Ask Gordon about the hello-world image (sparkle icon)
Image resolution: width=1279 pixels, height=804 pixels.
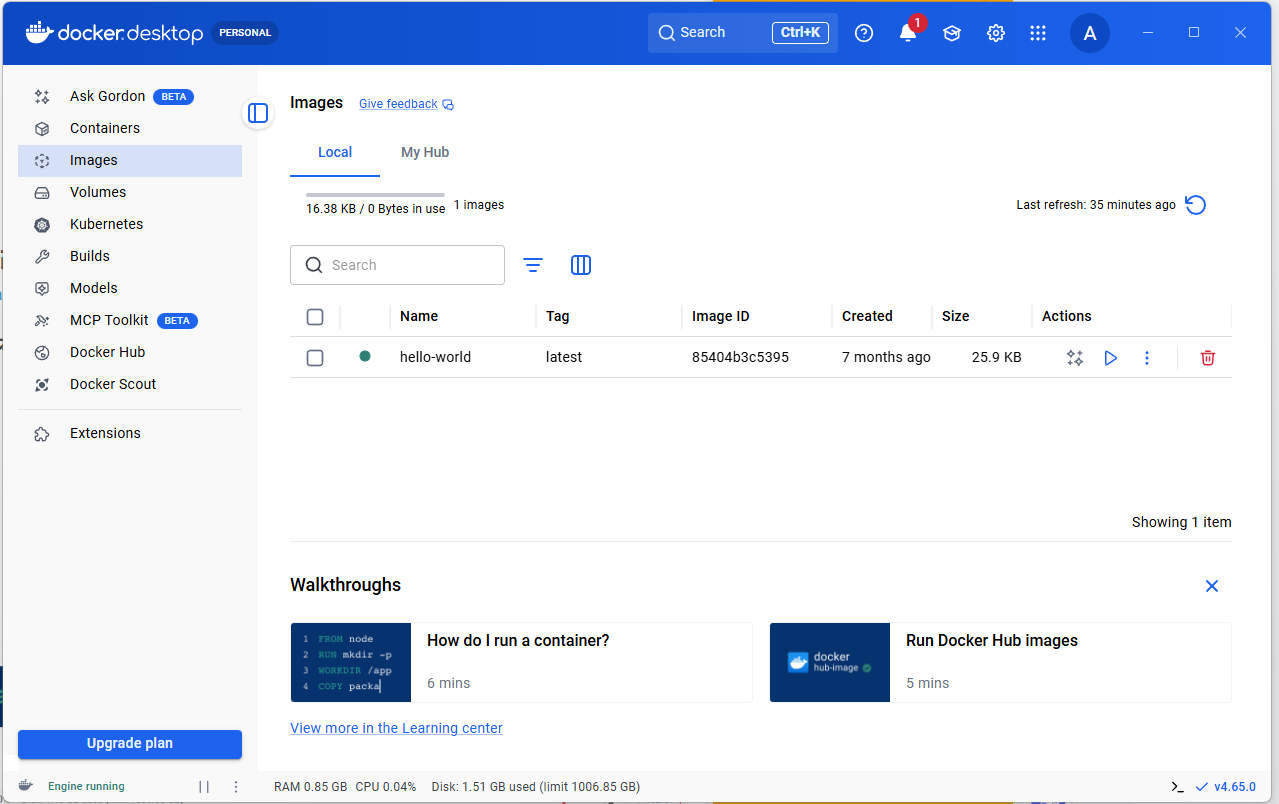tap(1075, 358)
